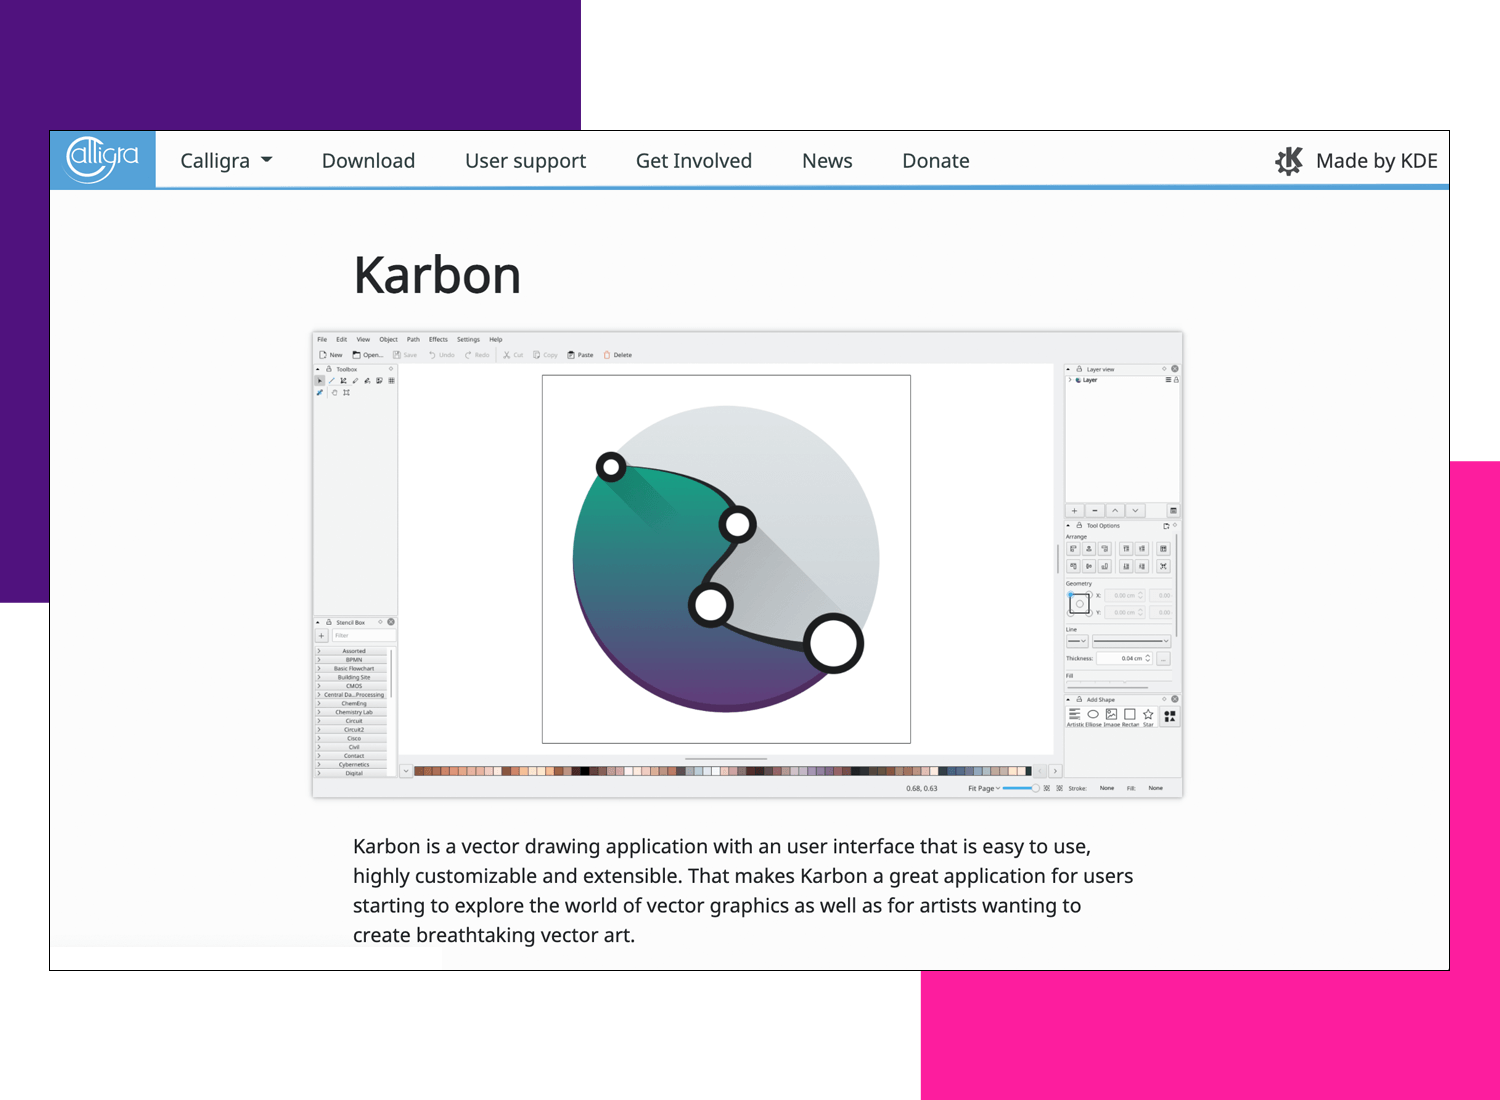
Task: Click the Made by KDE link
Action: click(x=1356, y=160)
